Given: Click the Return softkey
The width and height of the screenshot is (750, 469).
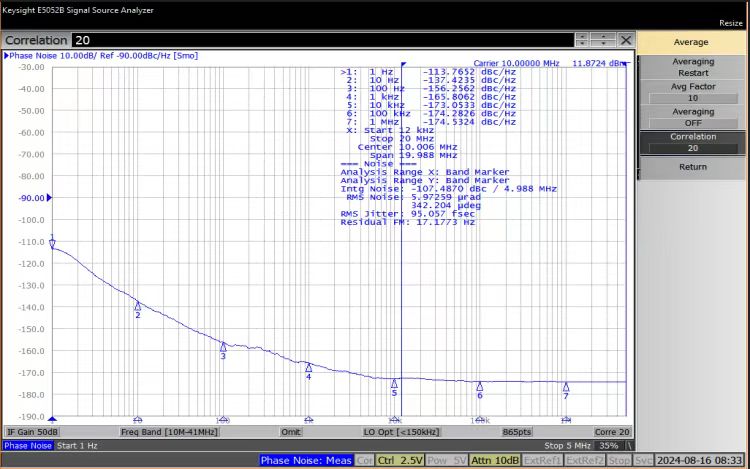Looking at the screenshot, I should click(x=692, y=167).
